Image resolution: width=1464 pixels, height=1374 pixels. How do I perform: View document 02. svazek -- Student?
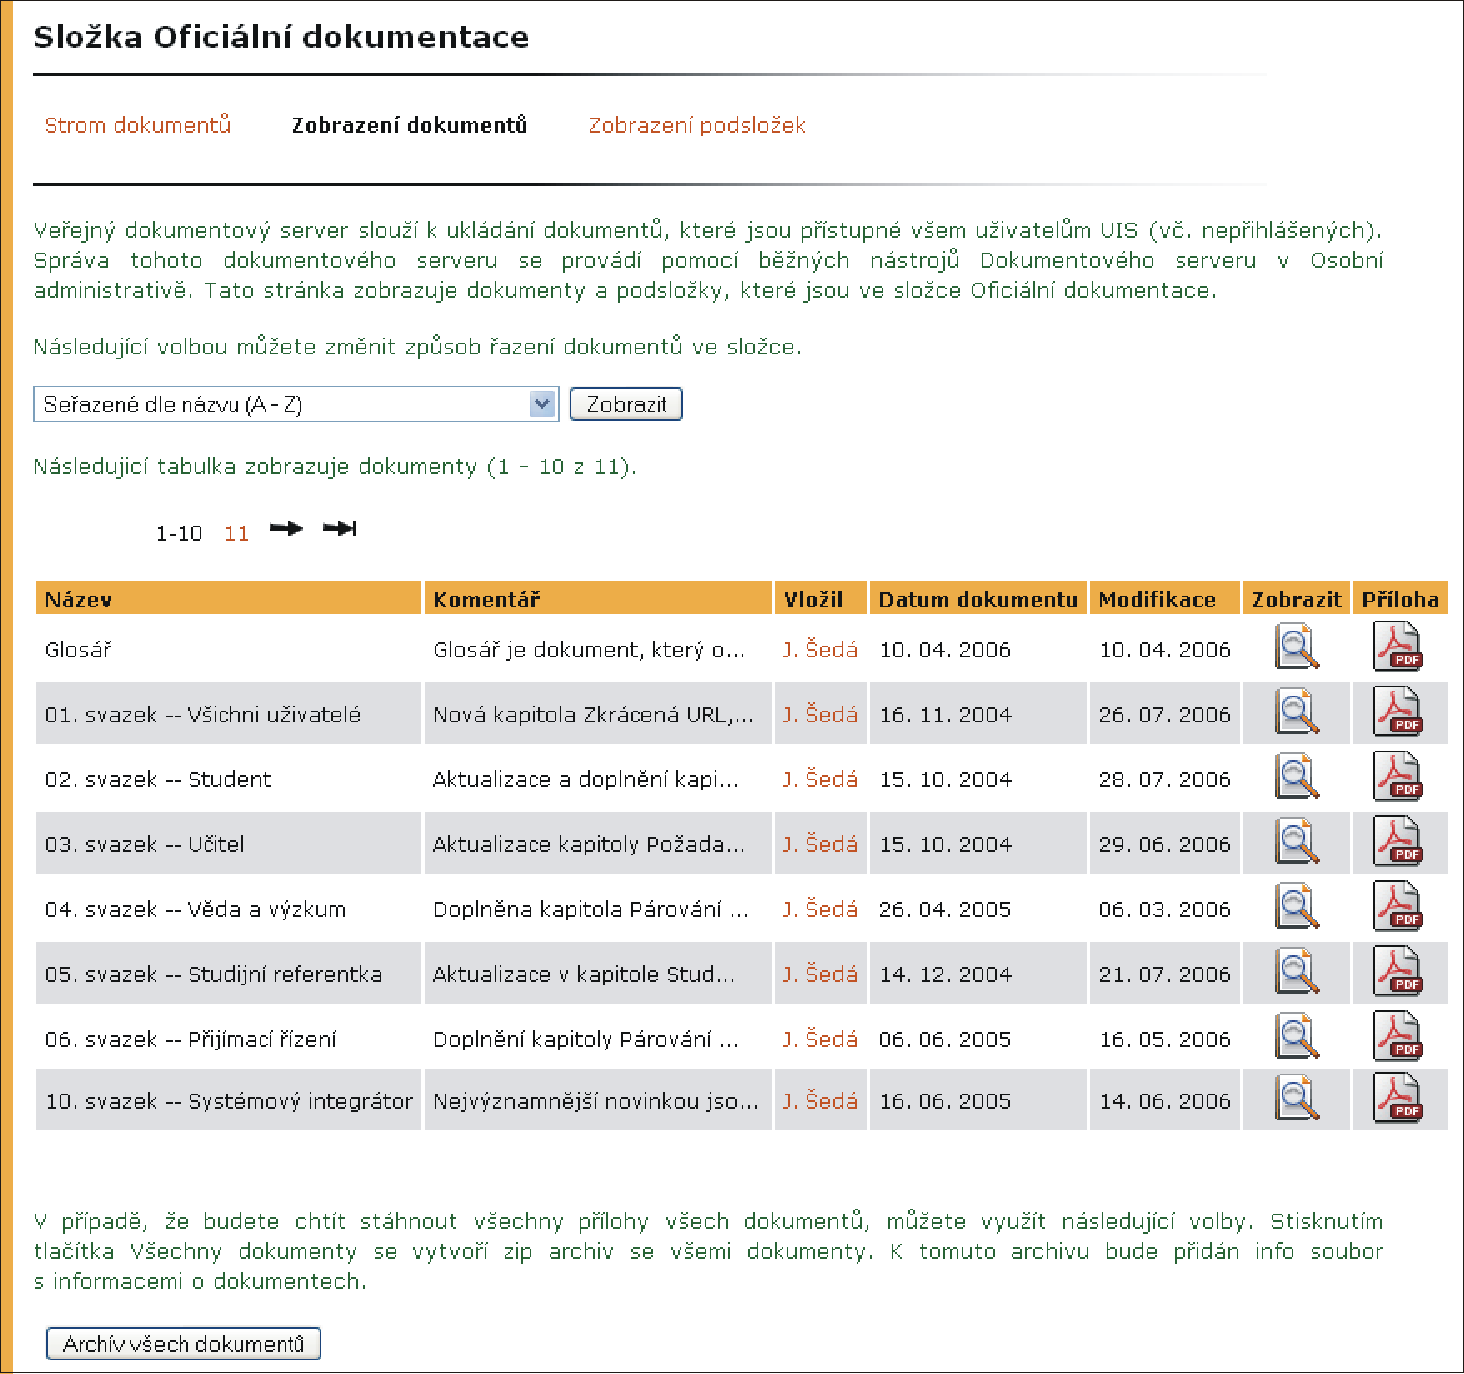(1297, 777)
